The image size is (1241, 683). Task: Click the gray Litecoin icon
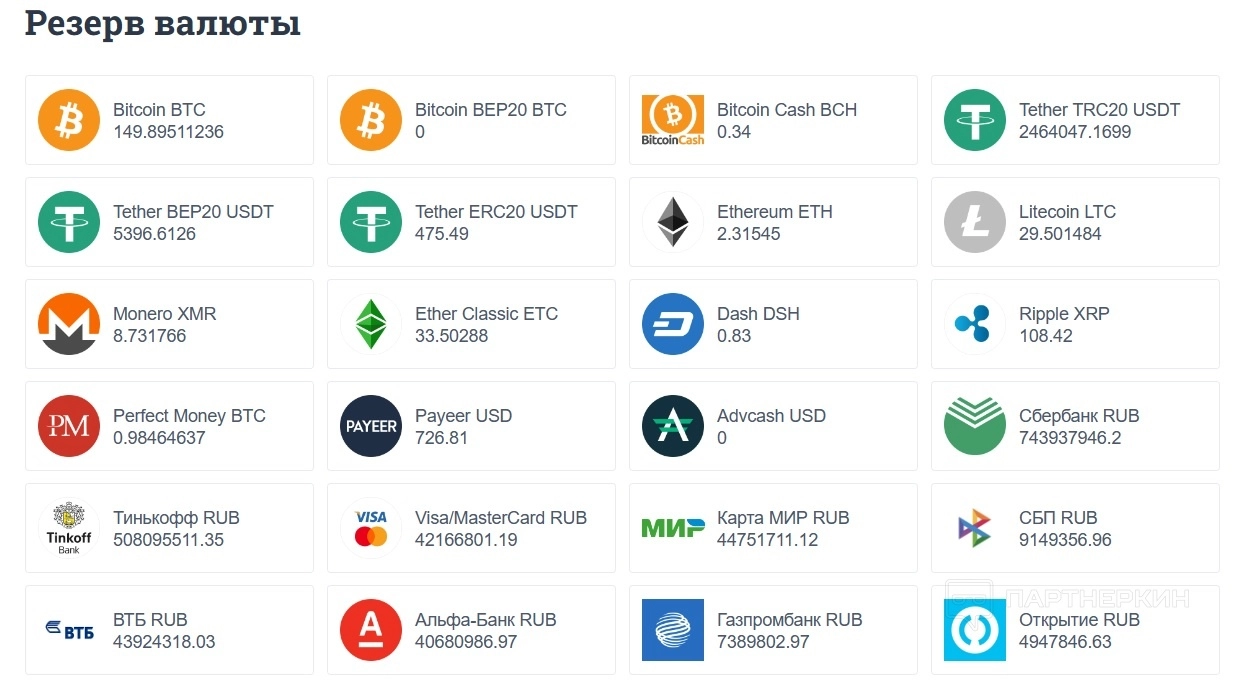coord(975,222)
